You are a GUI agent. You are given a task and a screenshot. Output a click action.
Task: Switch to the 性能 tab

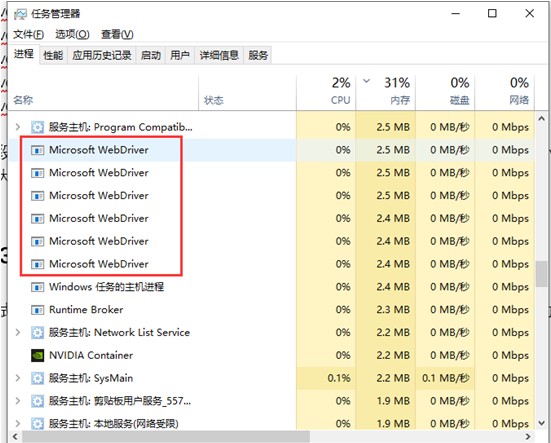(x=53, y=56)
